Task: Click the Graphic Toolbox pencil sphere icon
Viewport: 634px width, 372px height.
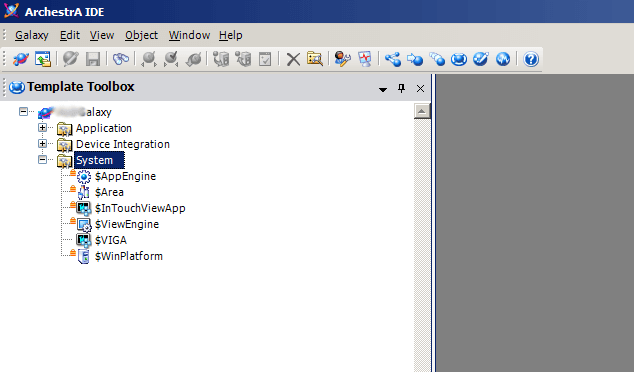Action: point(481,59)
